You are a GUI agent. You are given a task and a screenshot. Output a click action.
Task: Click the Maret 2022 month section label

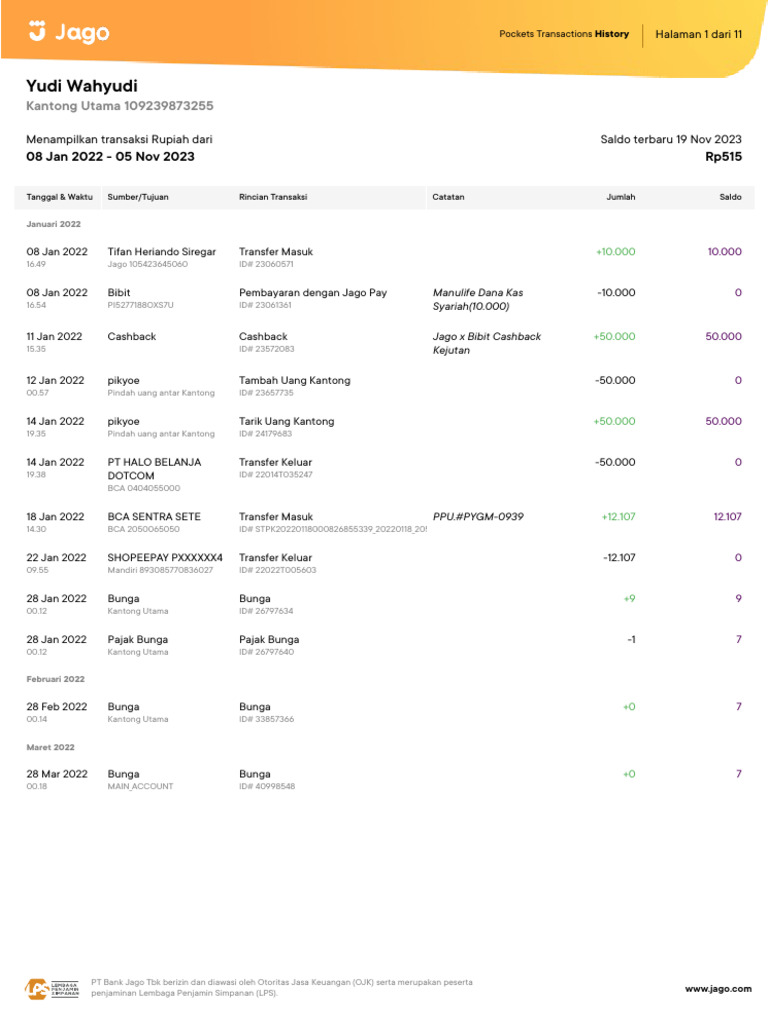pyautogui.click(x=50, y=747)
